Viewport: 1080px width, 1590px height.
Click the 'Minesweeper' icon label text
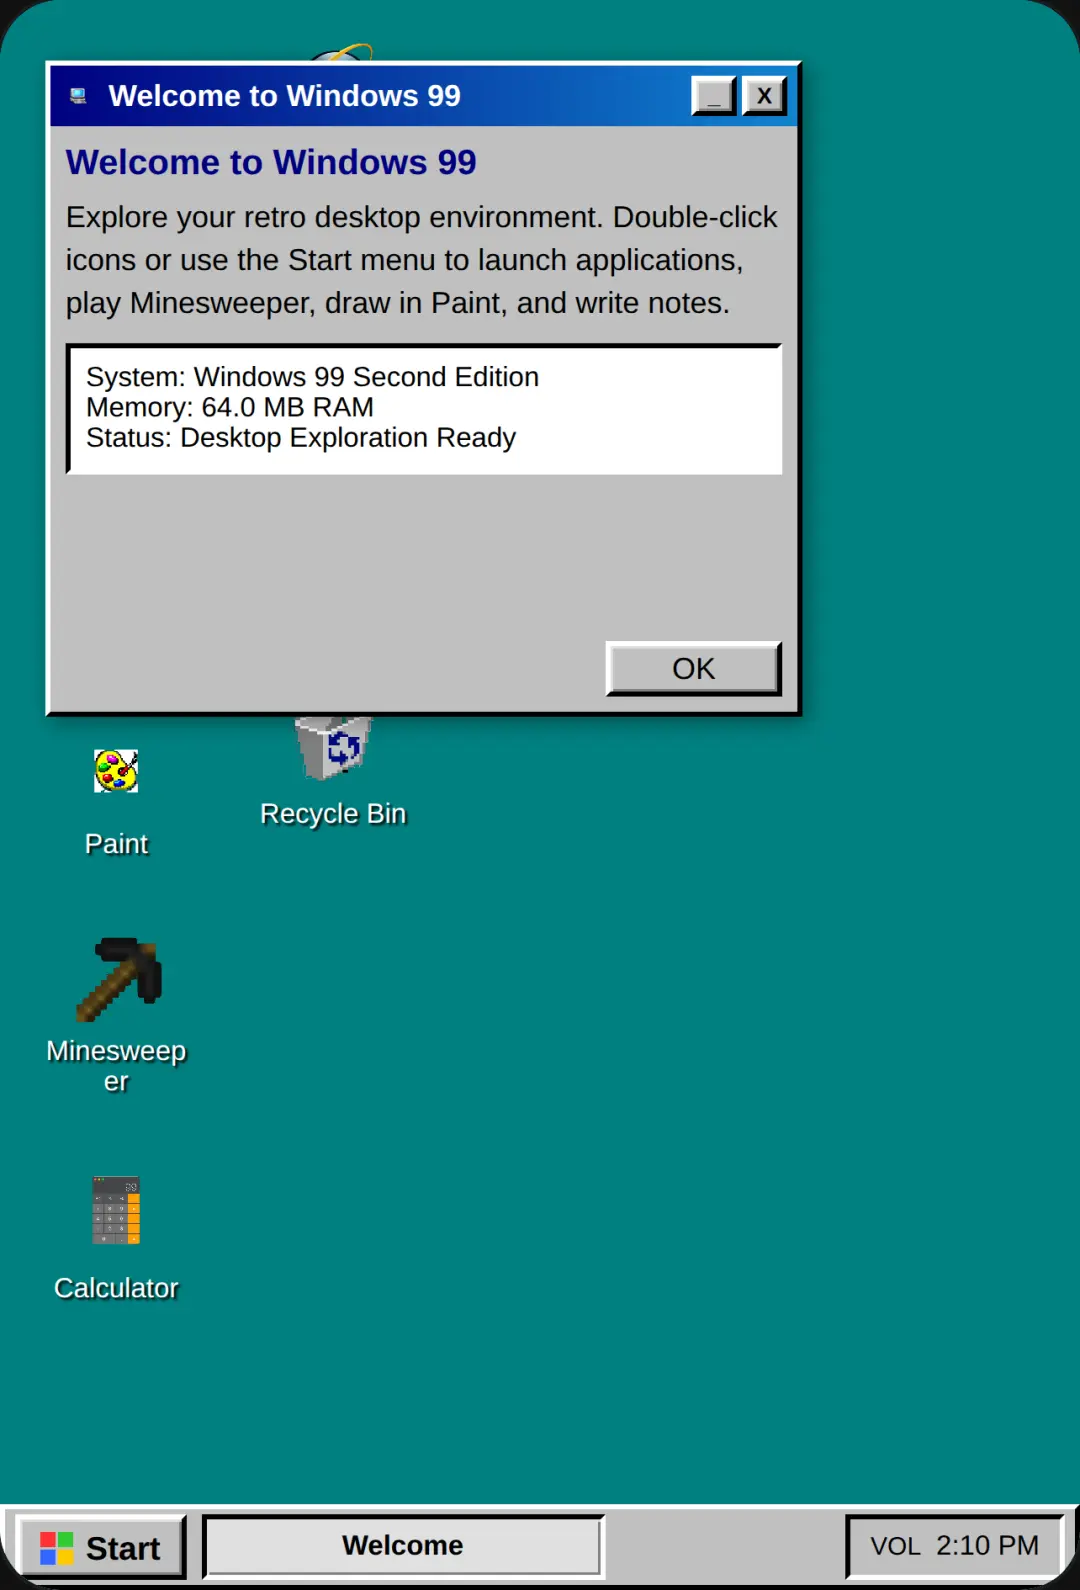point(116,1066)
